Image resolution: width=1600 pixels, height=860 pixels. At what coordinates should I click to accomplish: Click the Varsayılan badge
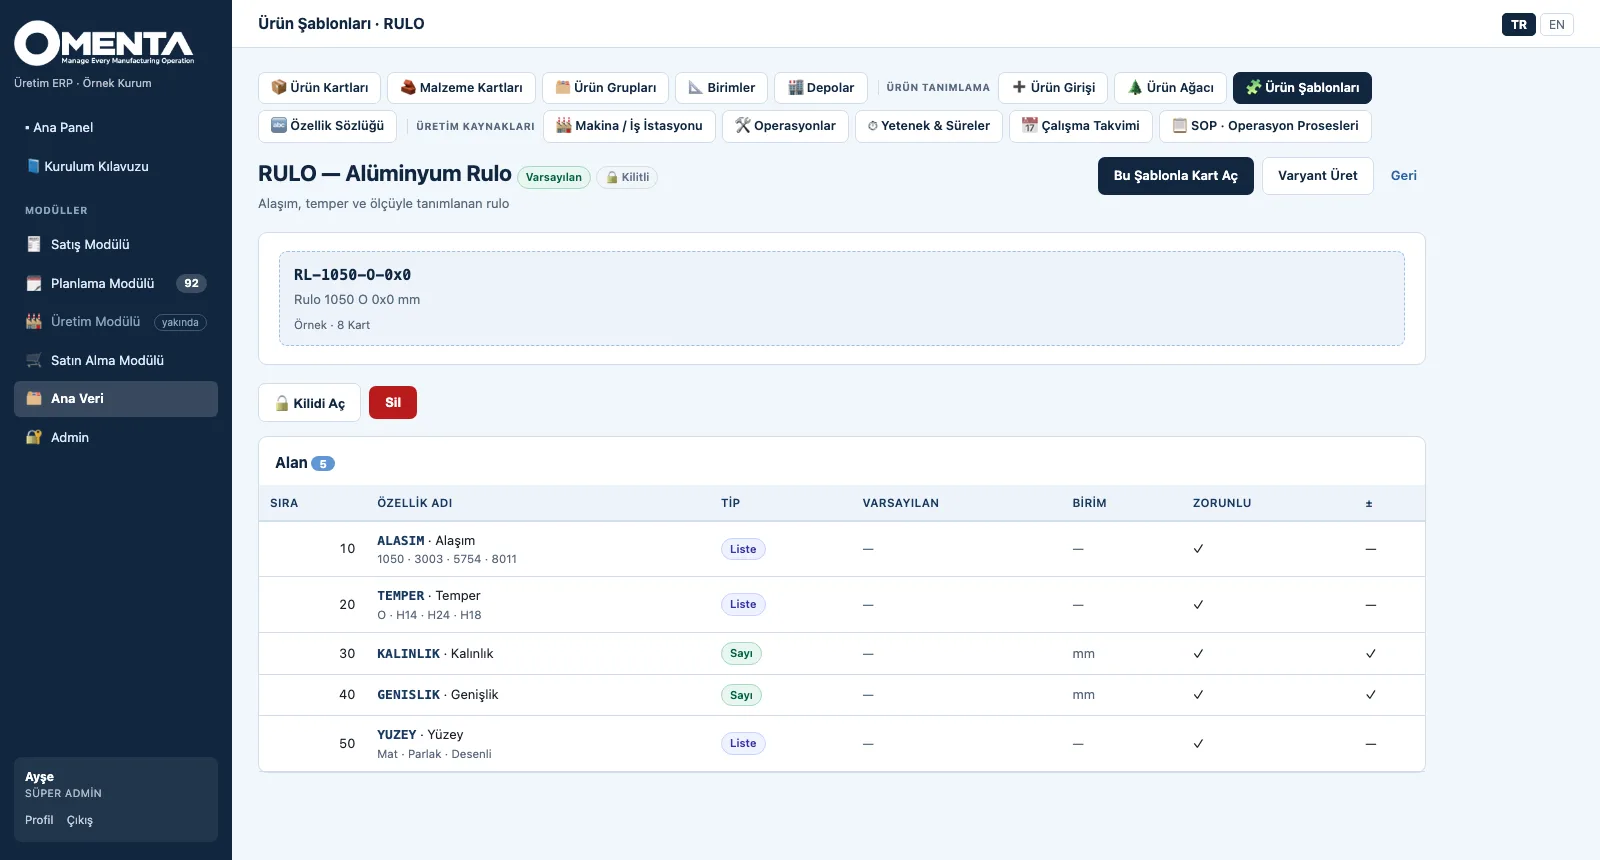(554, 177)
